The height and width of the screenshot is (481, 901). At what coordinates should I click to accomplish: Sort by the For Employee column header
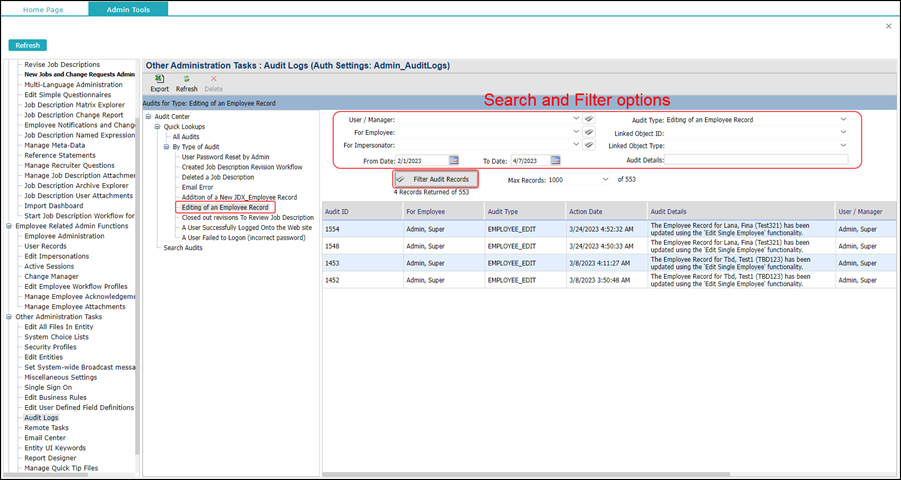(x=444, y=211)
